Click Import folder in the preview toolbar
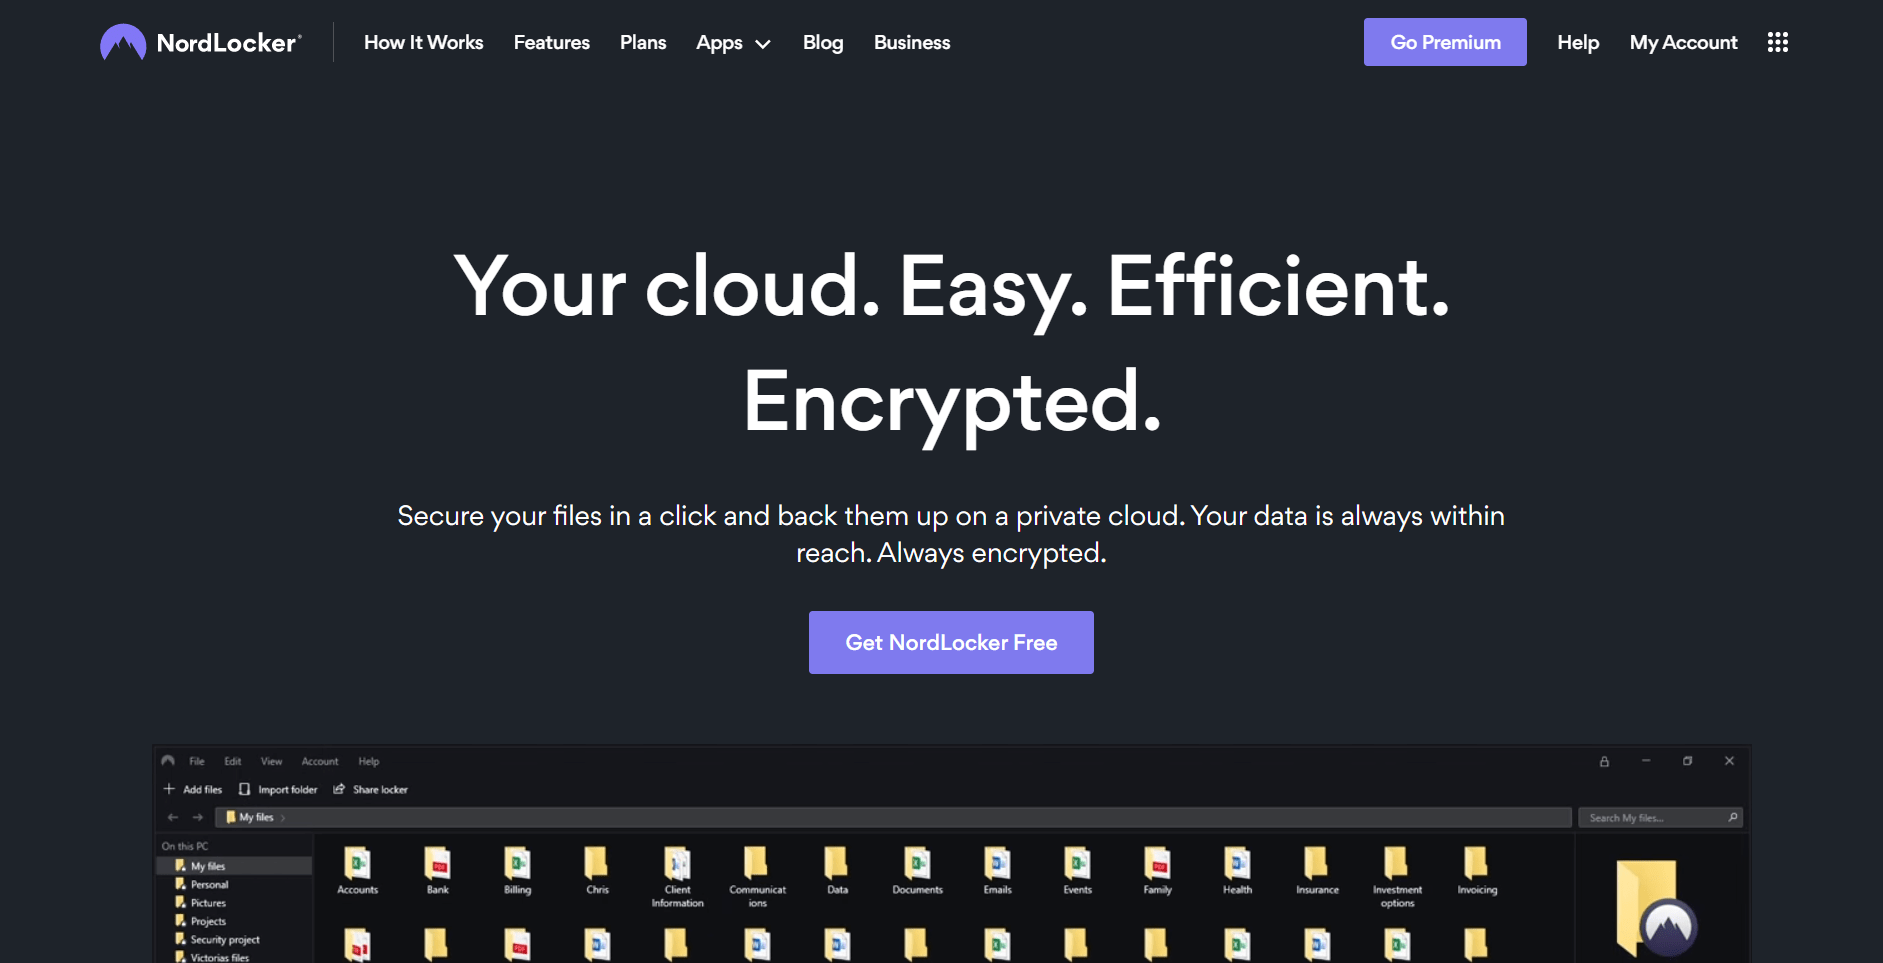Image resolution: width=1883 pixels, height=963 pixels. 278,789
